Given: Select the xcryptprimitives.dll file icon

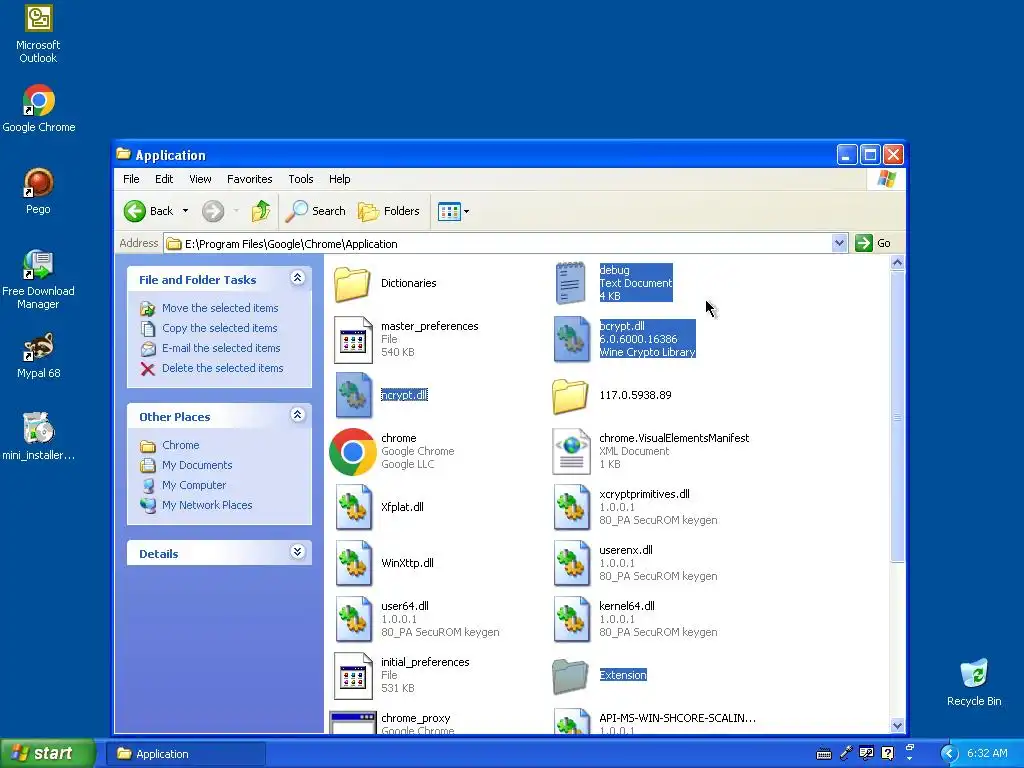Looking at the screenshot, I should coord(571,507).
